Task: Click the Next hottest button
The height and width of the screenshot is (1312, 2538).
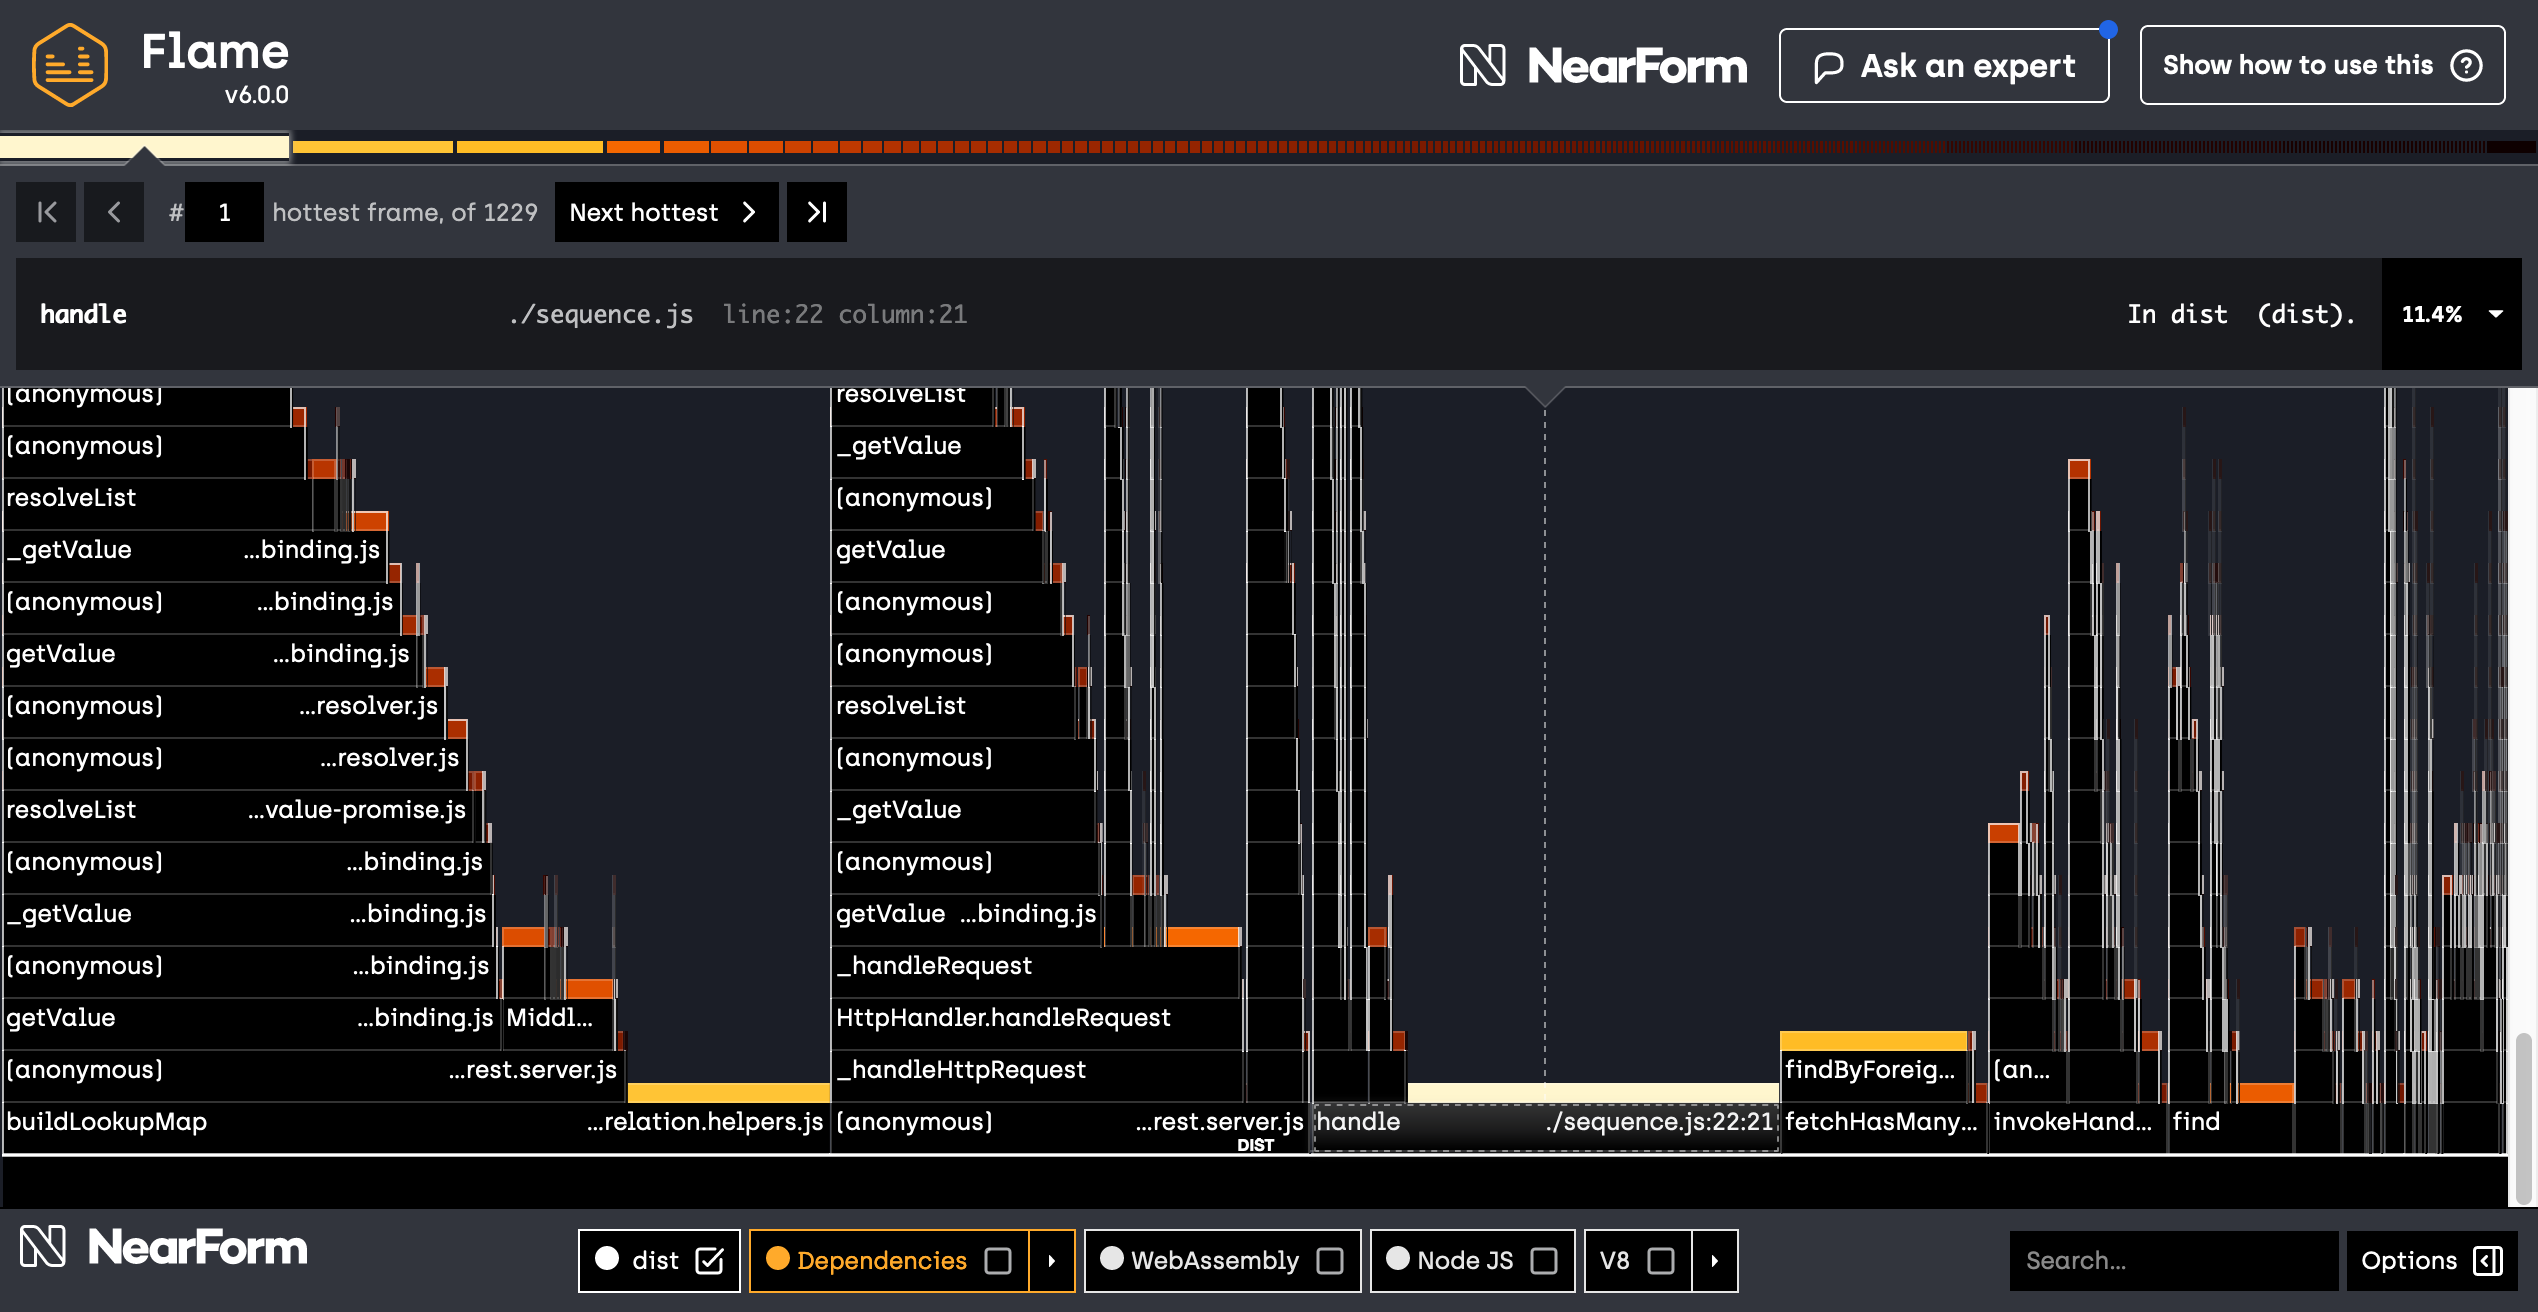Action: (x=665, y=212)
